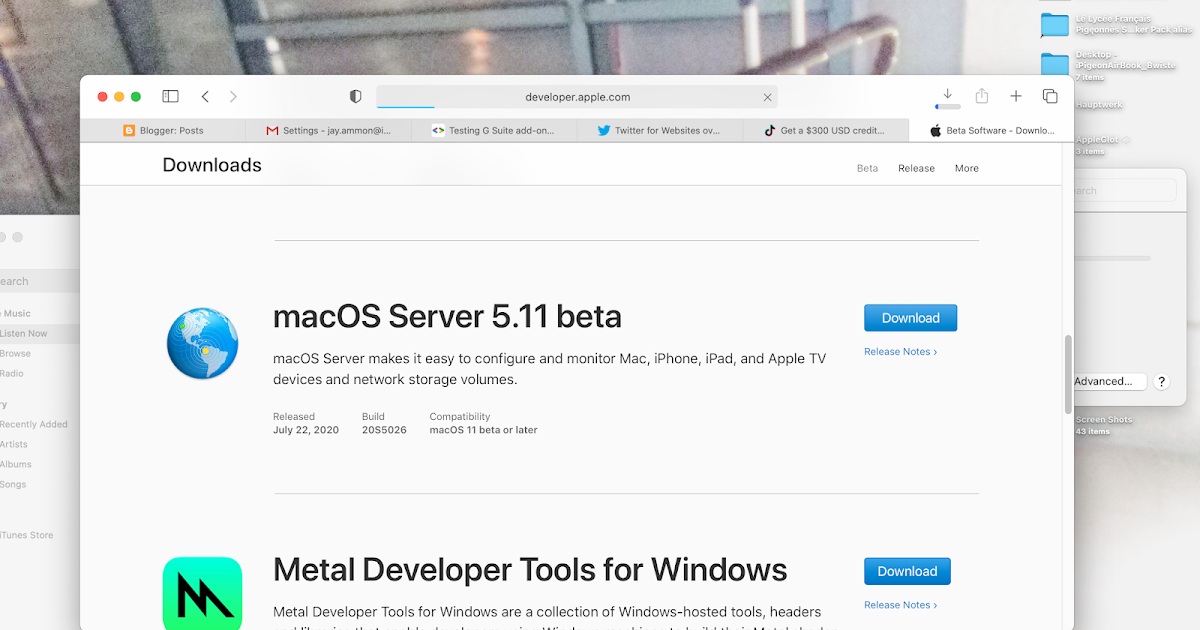Click the Metal Developer Tools for Windows title

pos(530,570)
